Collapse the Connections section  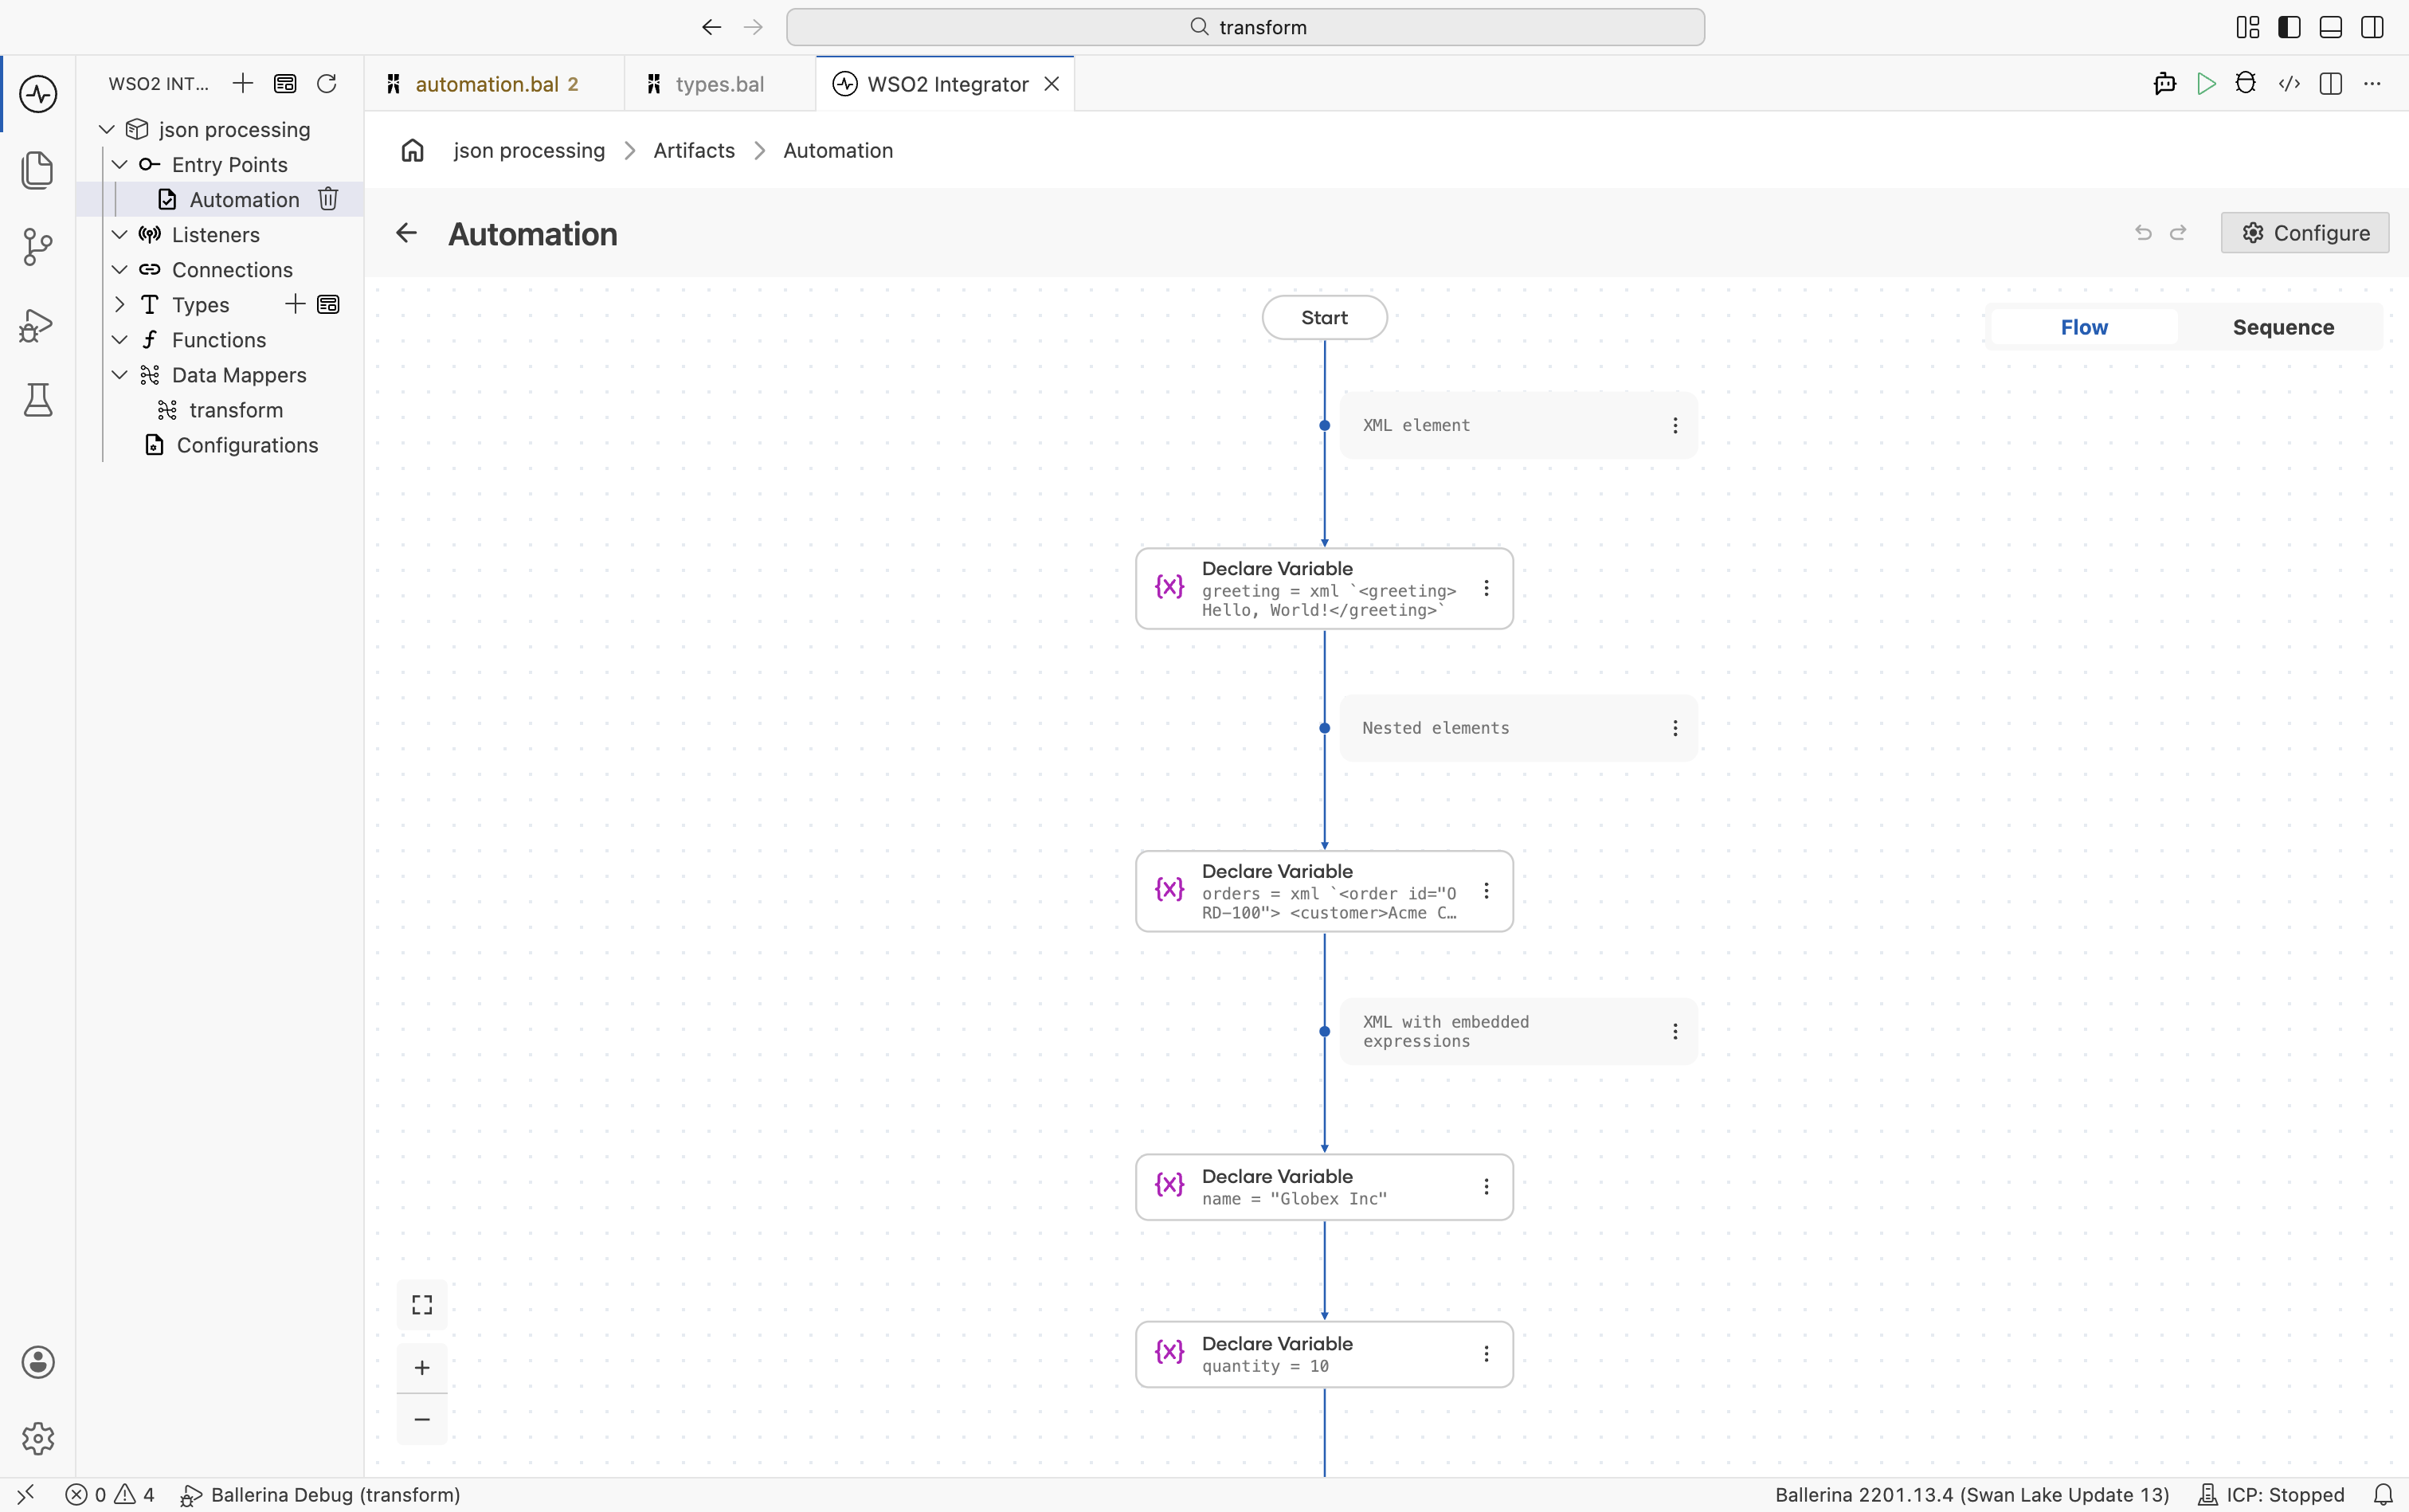coord(119,269)
